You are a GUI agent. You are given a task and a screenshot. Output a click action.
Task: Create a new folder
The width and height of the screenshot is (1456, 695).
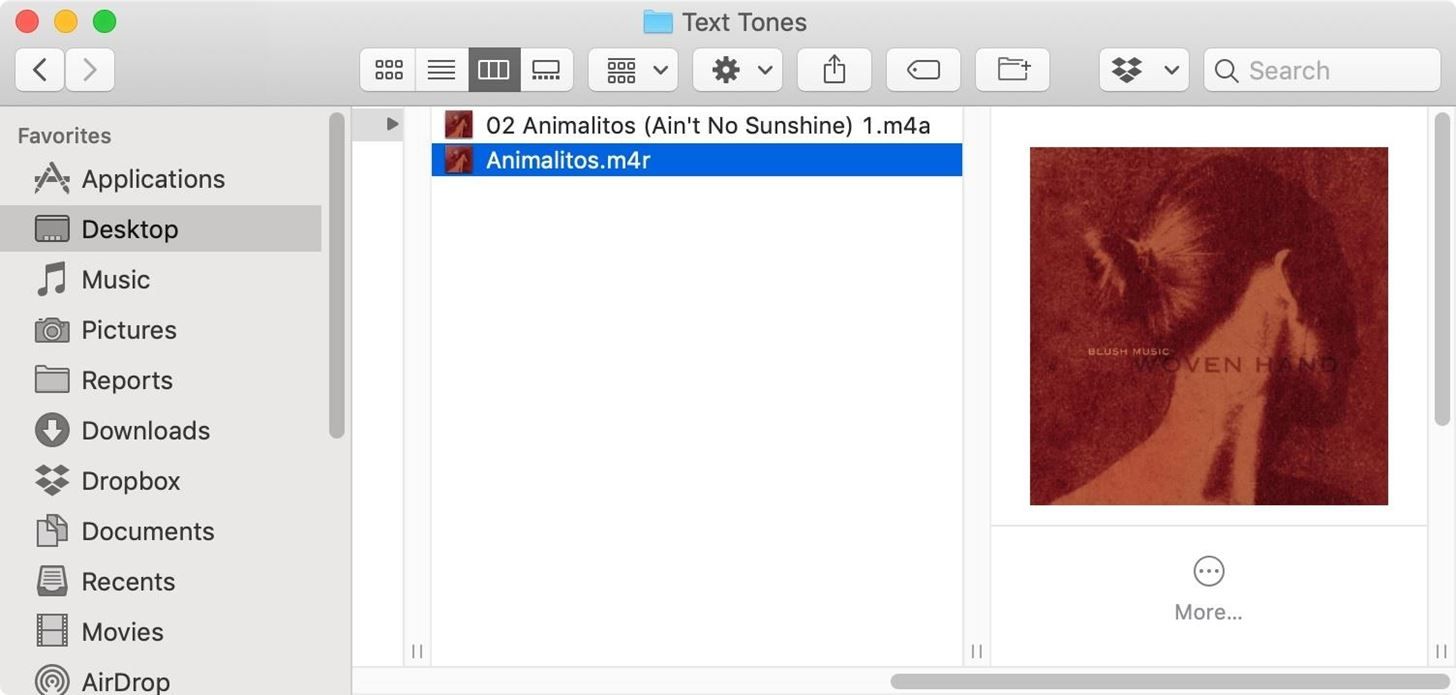click(1012, 69)
